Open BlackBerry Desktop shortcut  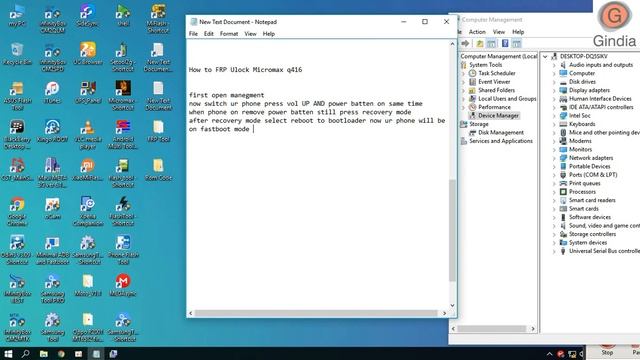pos(17,135)
